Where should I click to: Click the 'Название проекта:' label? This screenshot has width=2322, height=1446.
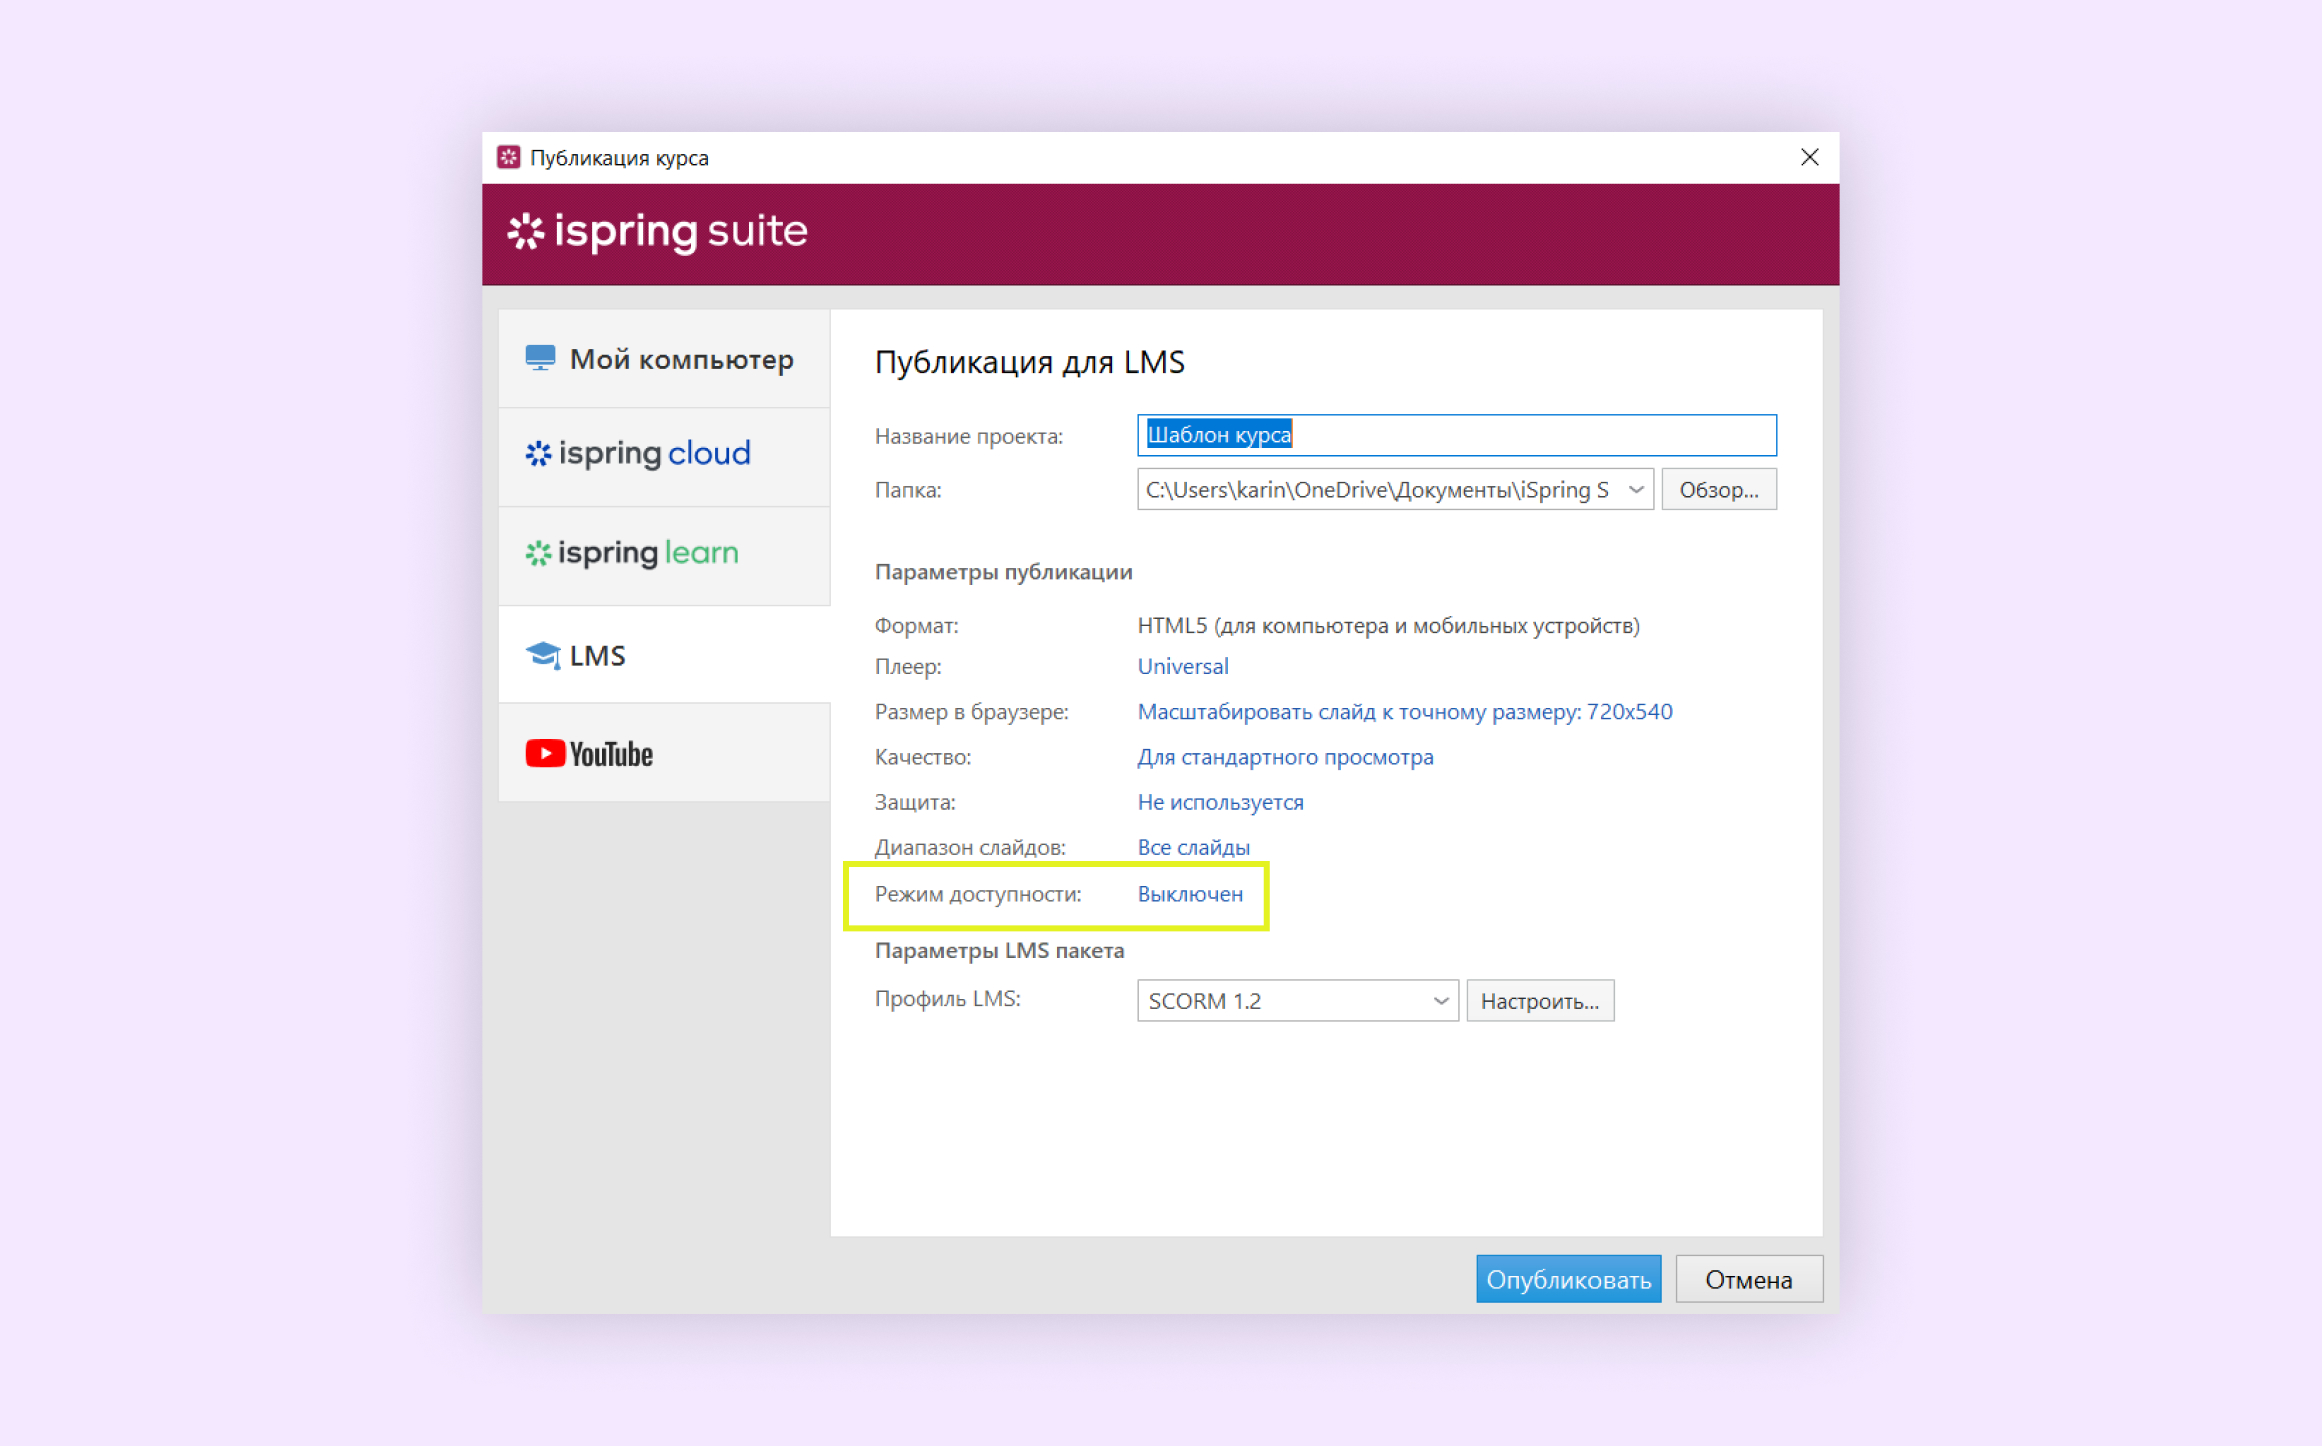(968, 436)
